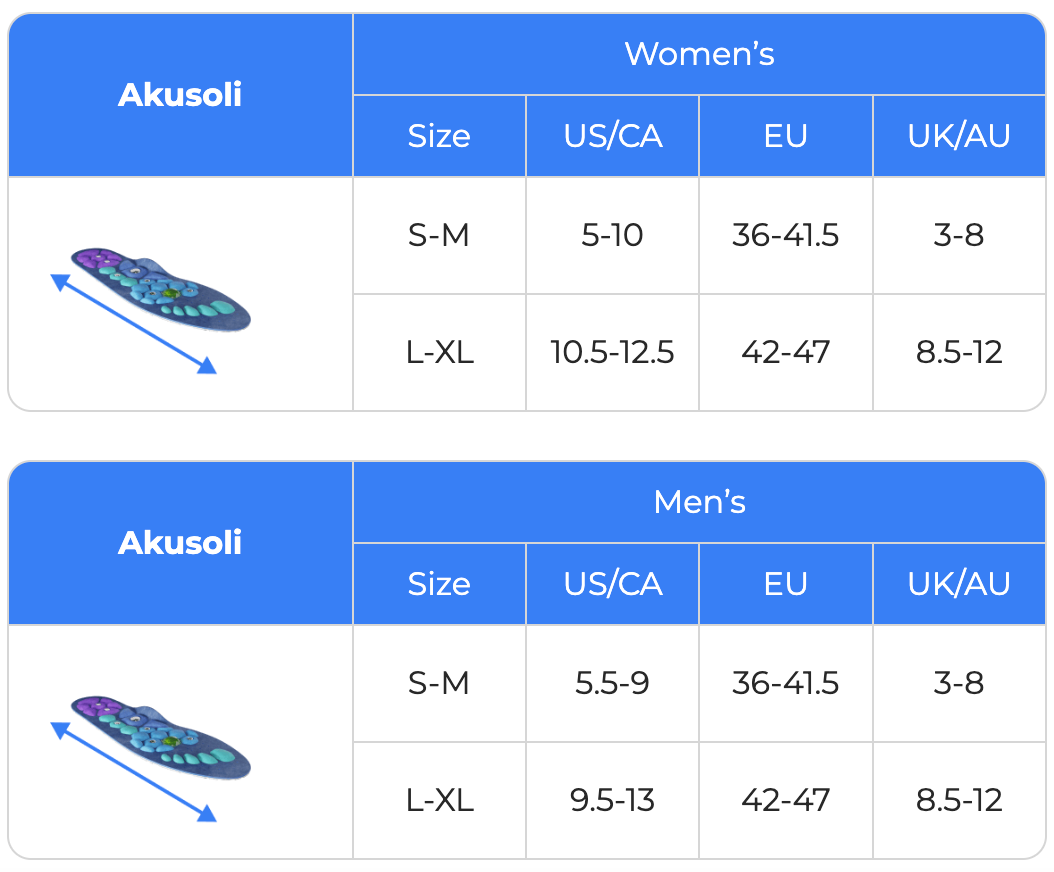Click the men's Size column header
Viewport: 1054px width, 872px height.
tap(439, 584)
